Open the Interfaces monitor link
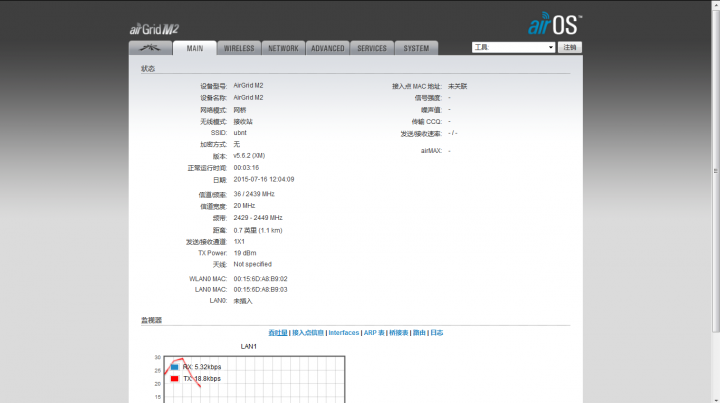 pos(343,333)
